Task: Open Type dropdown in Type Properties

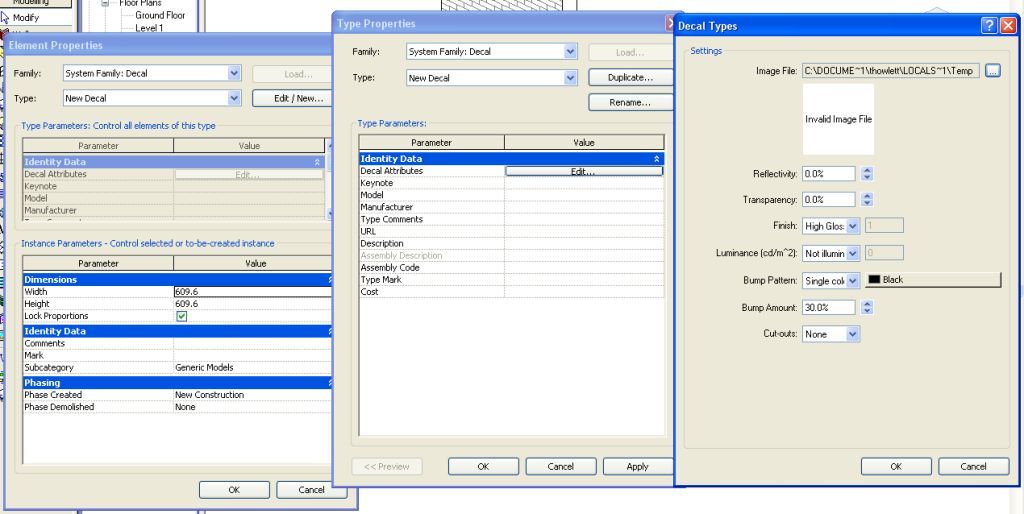Action: [571, 77]
